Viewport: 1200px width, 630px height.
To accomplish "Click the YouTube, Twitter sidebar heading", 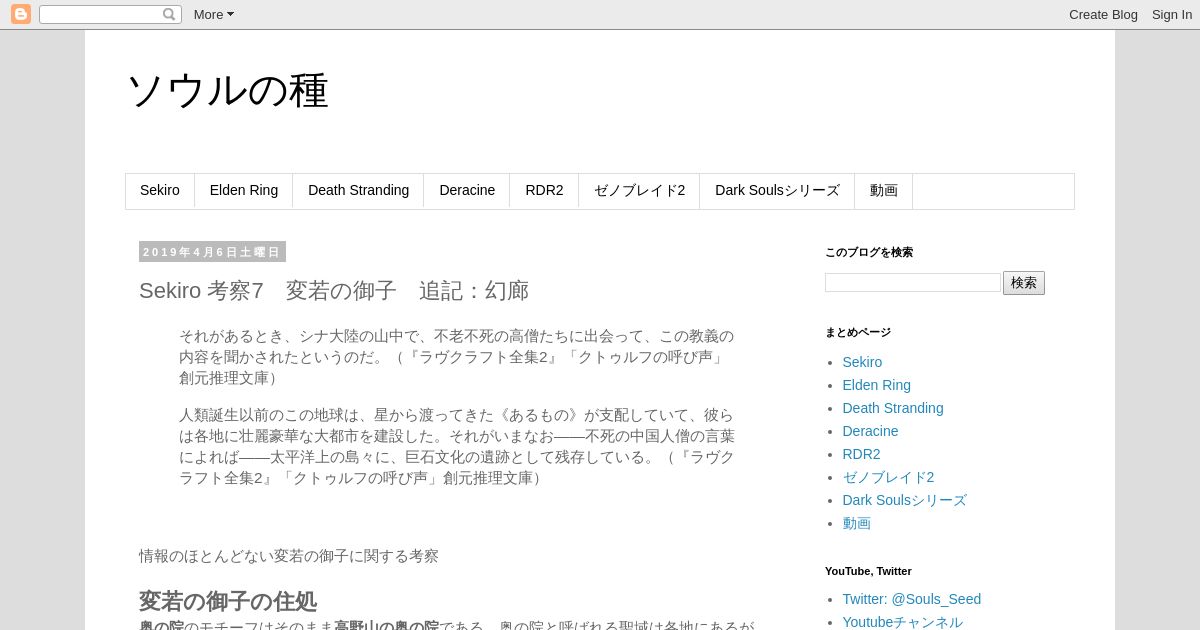I will (x=868, y=571).
